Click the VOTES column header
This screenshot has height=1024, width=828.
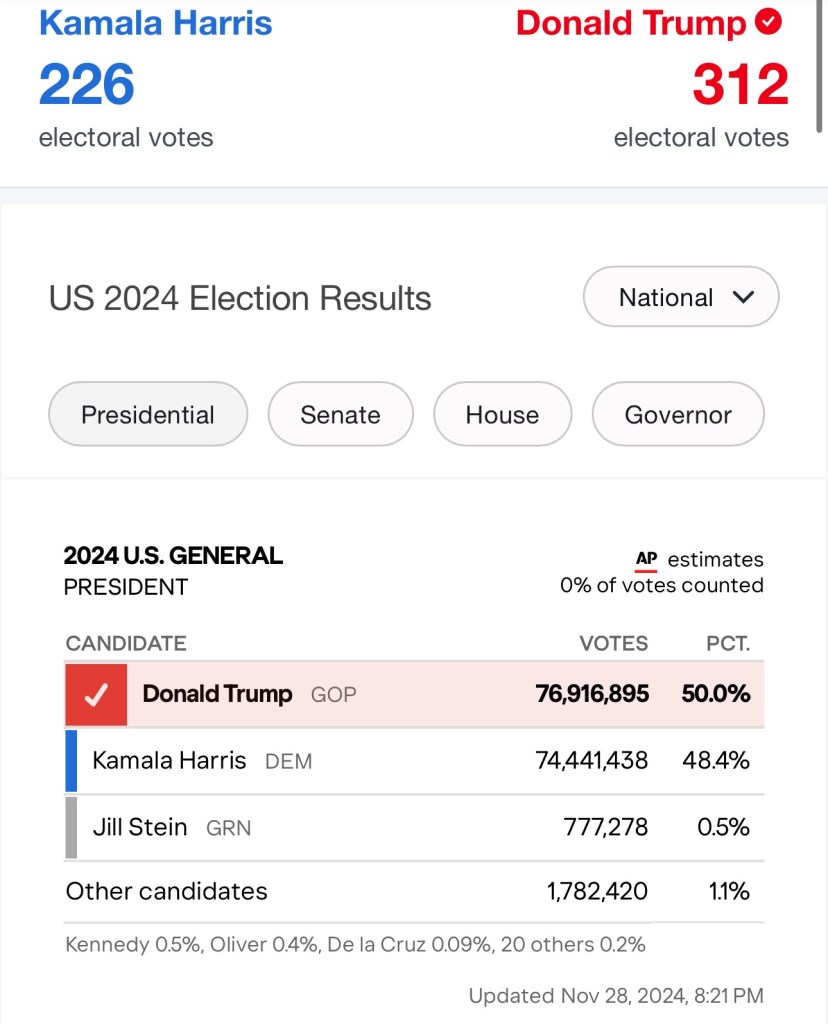point(613,643)
